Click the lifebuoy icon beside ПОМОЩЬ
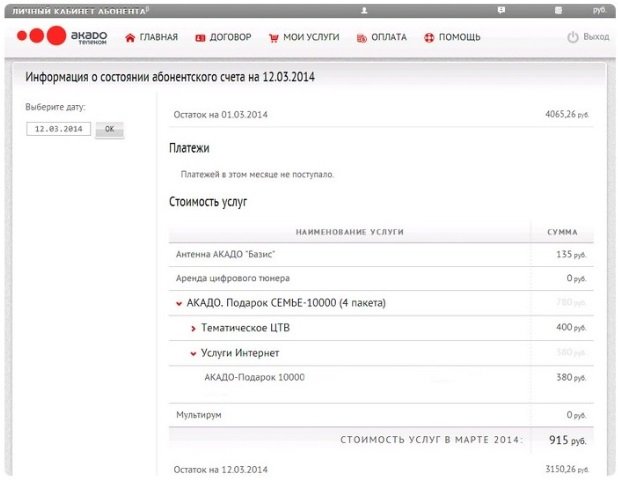Viewport: 618px width, 483px height. point(429,38)
